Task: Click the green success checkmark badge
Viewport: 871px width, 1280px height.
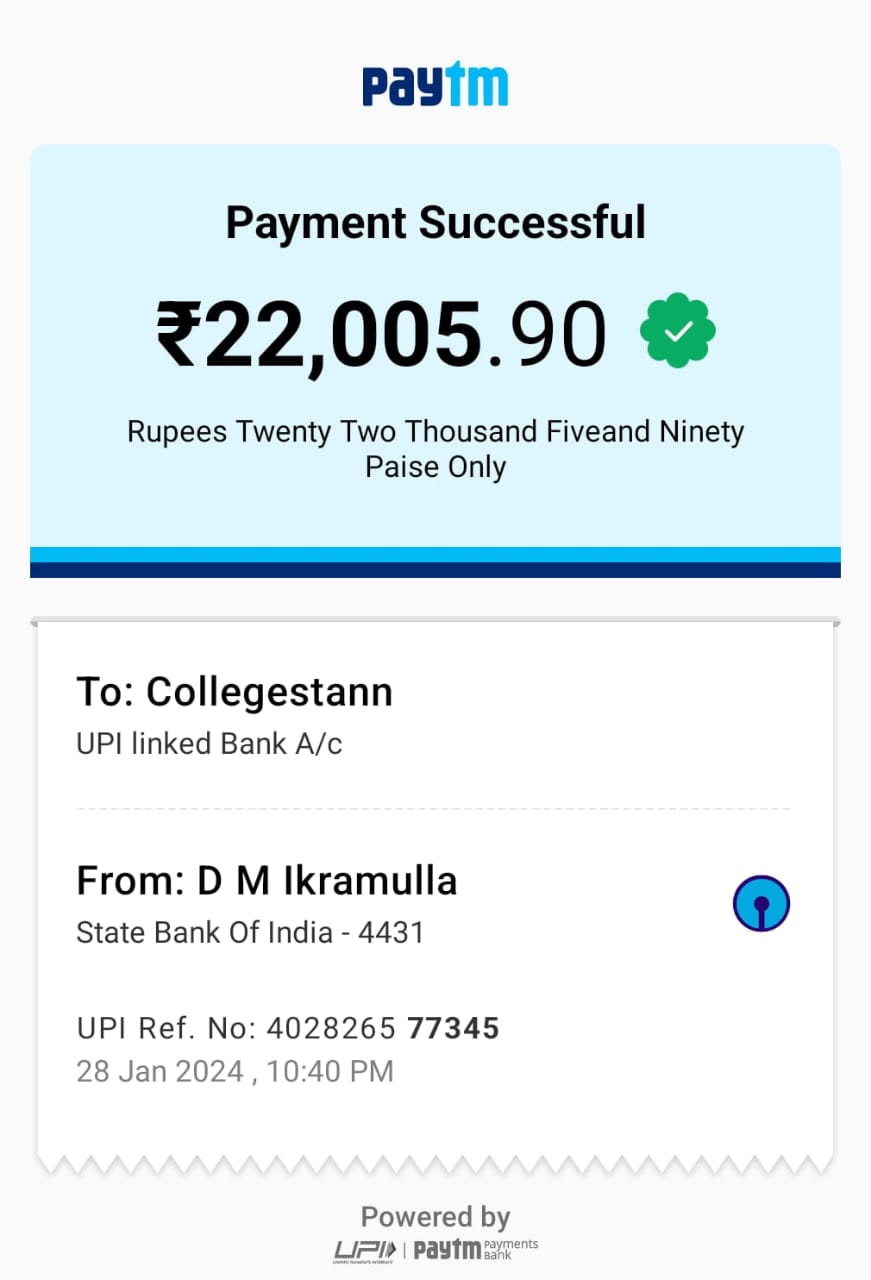Action: tap(678, 330)
